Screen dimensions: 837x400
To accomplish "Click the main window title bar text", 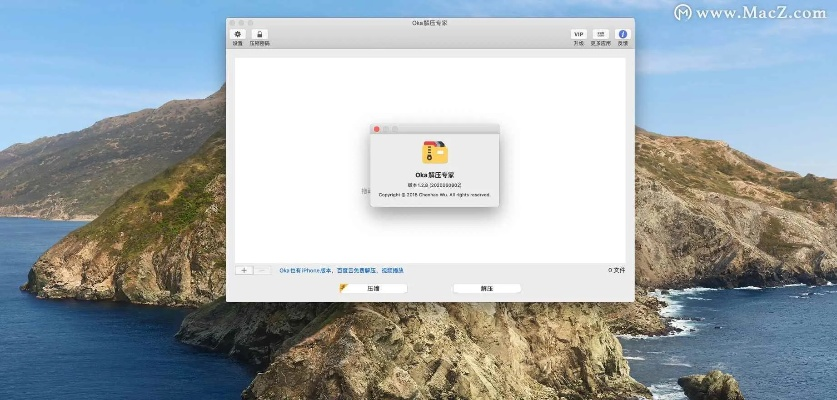I will click(x=430, y=22).
